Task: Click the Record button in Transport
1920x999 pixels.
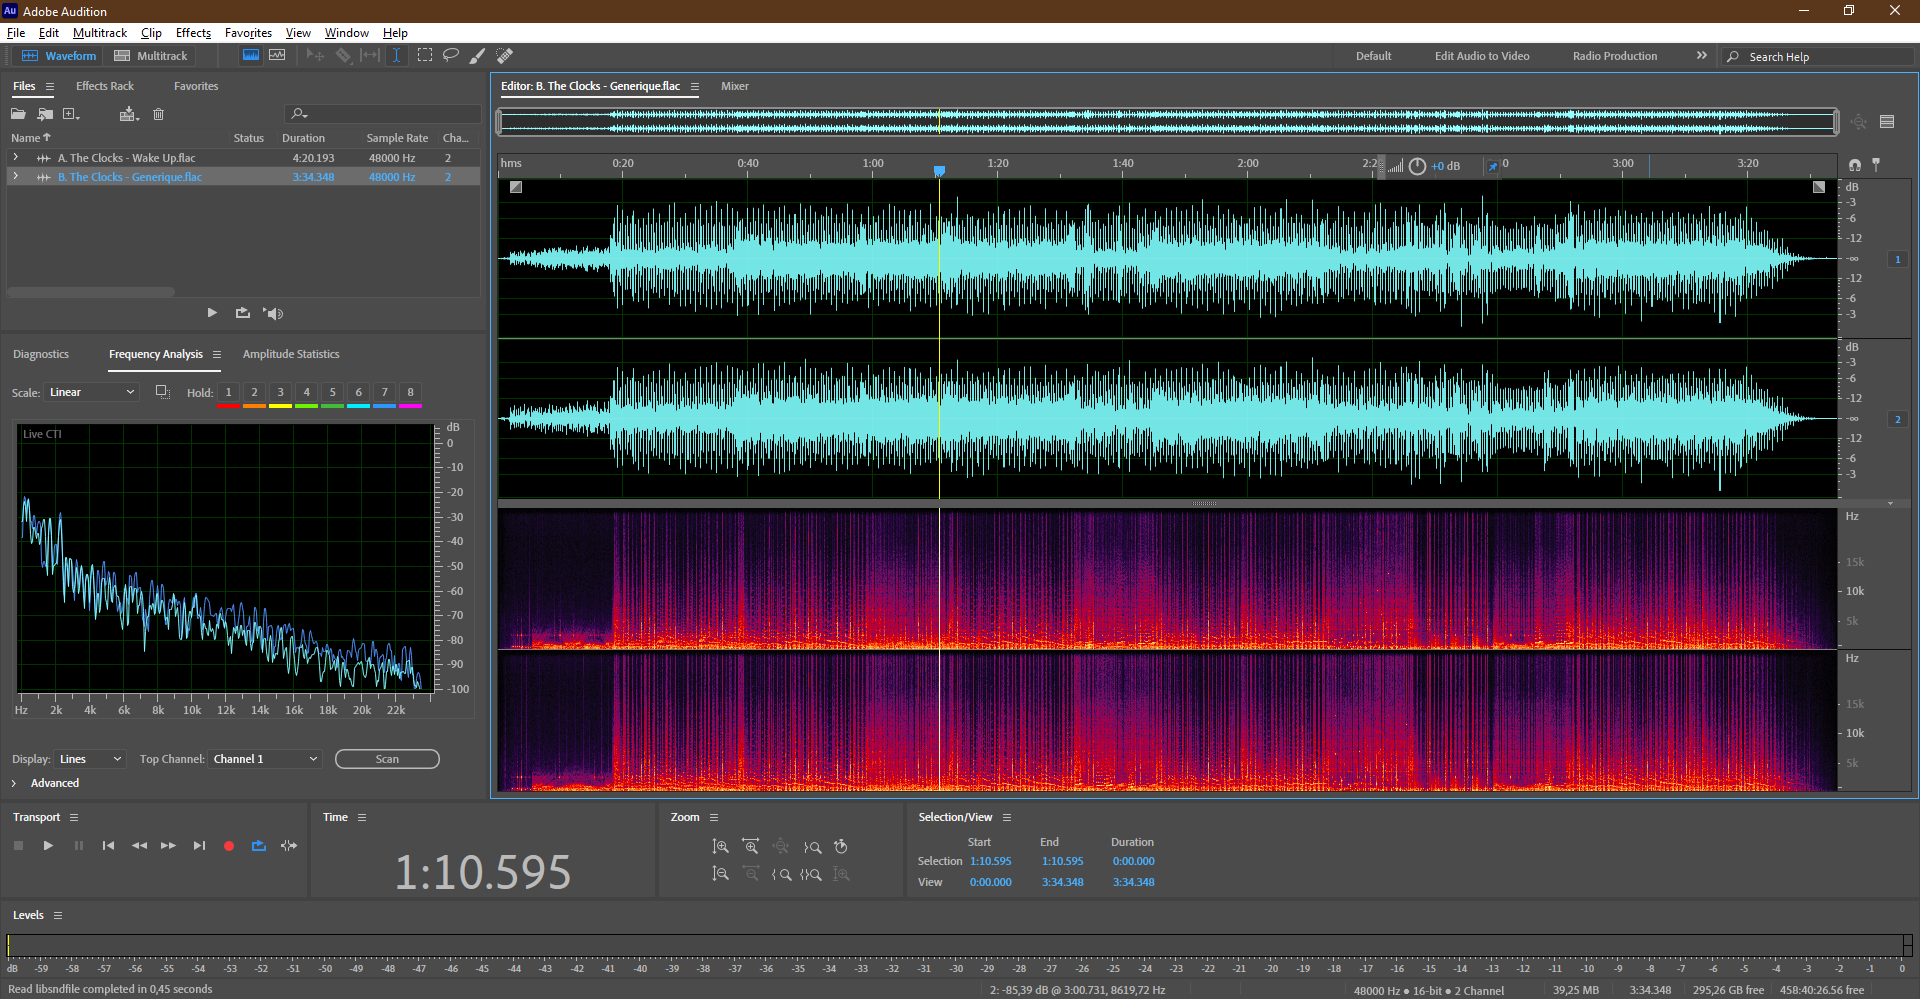Action: pyautogui.click(x=229, y=846)
